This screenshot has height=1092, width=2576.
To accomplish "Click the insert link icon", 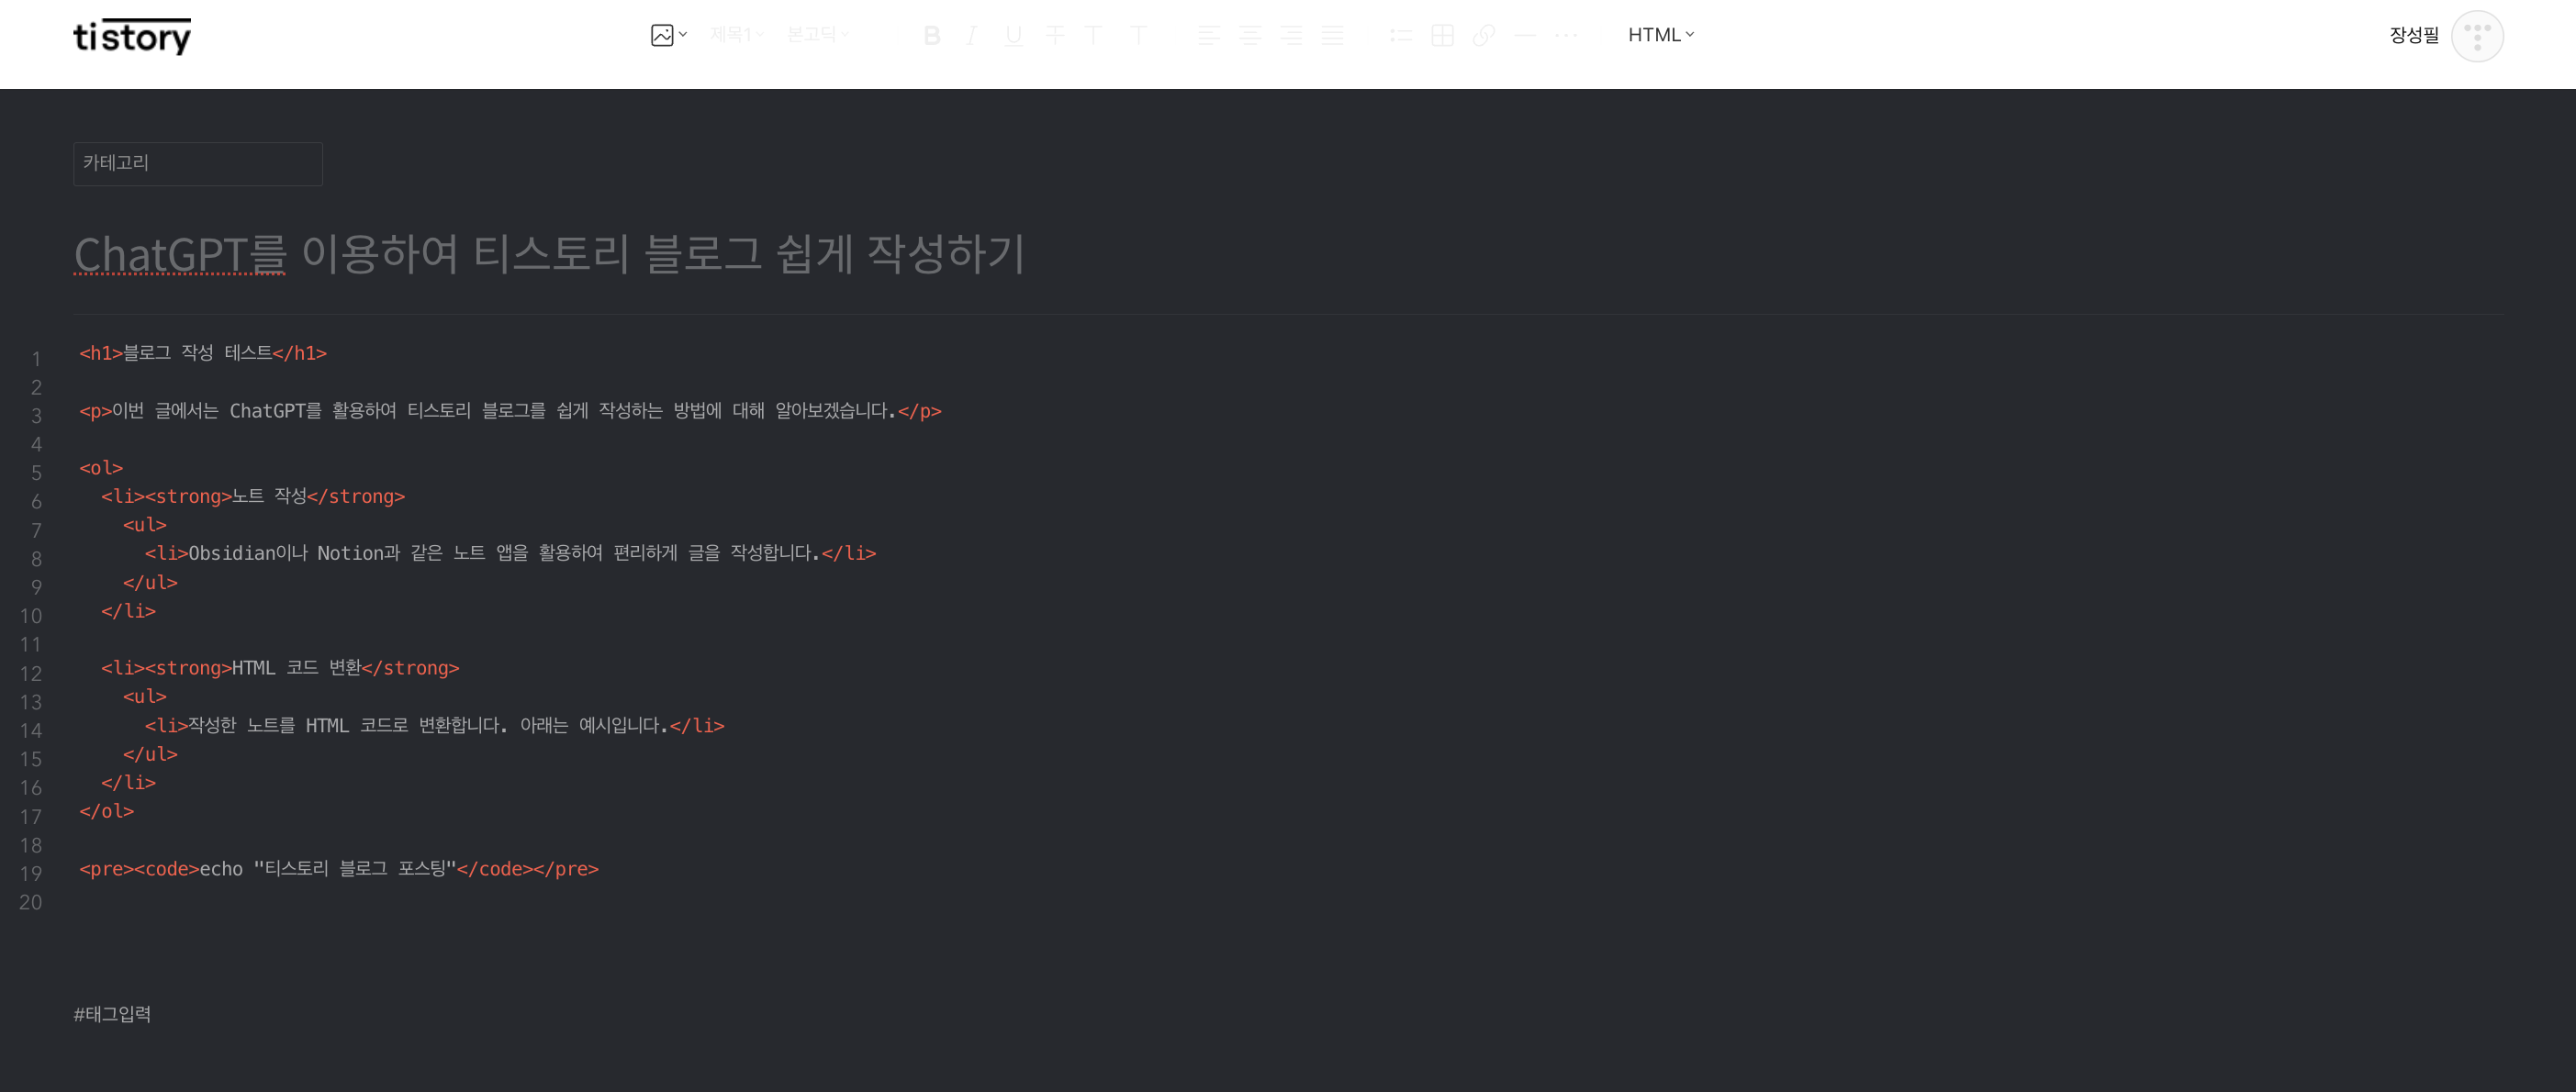I will pos(1483,36).
